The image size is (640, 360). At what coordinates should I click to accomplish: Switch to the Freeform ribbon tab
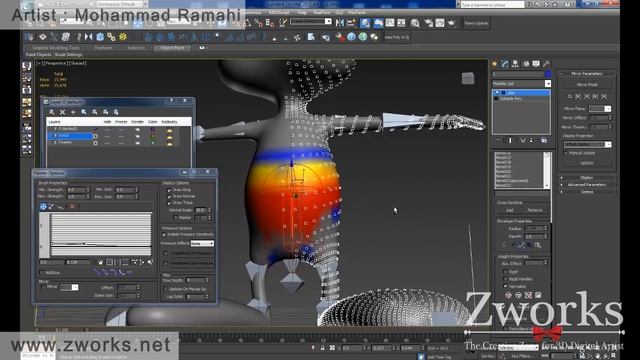[x=103, y=48]
